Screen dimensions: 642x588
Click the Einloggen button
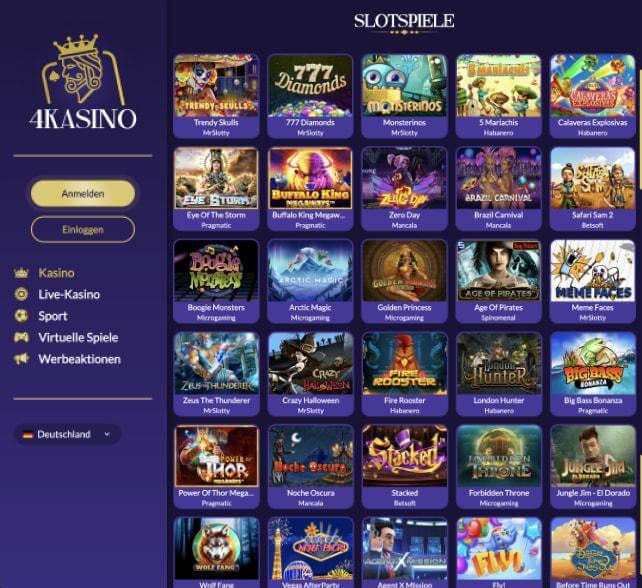[83, 230]
